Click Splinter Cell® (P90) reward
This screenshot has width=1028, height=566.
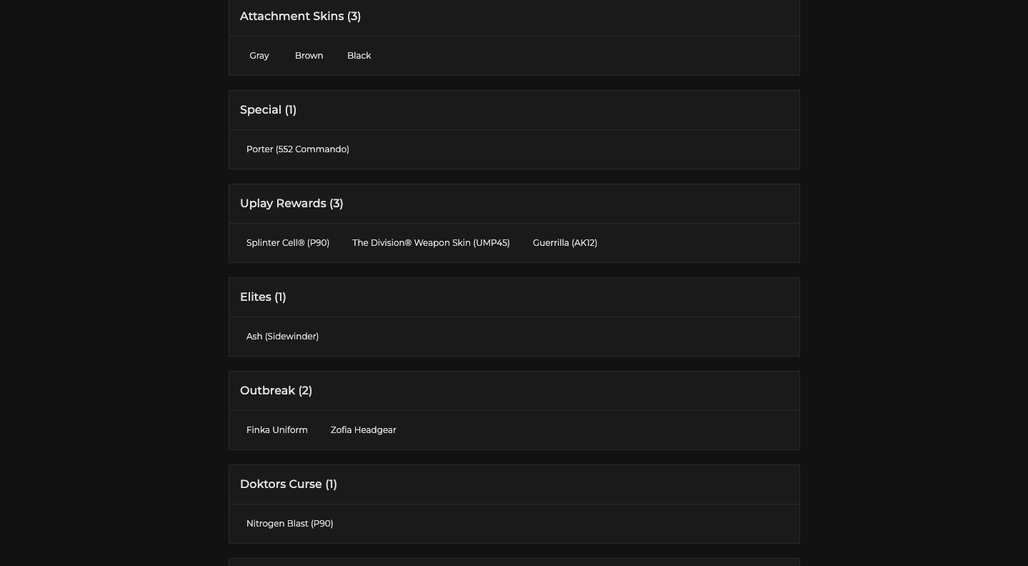click(x=288, y=243)
